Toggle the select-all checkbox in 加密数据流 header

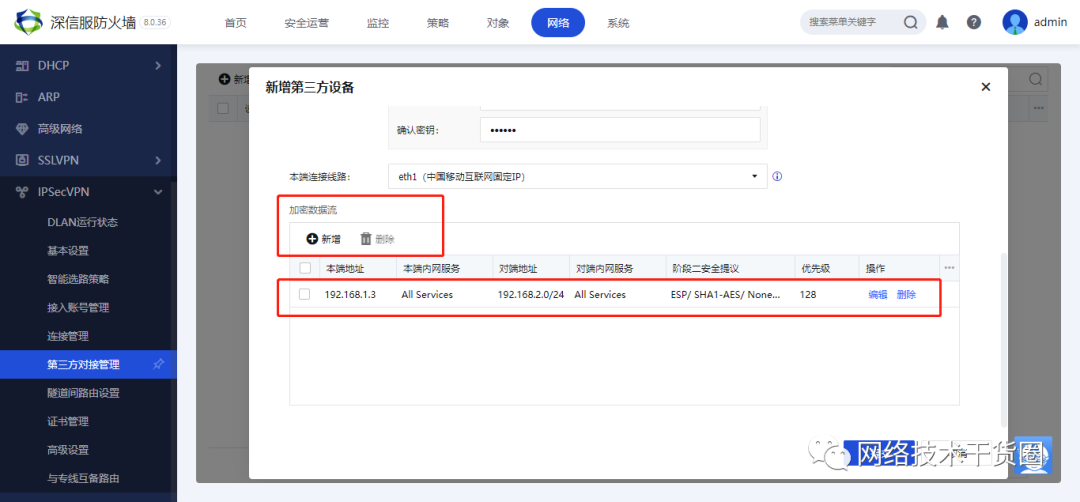305,268
